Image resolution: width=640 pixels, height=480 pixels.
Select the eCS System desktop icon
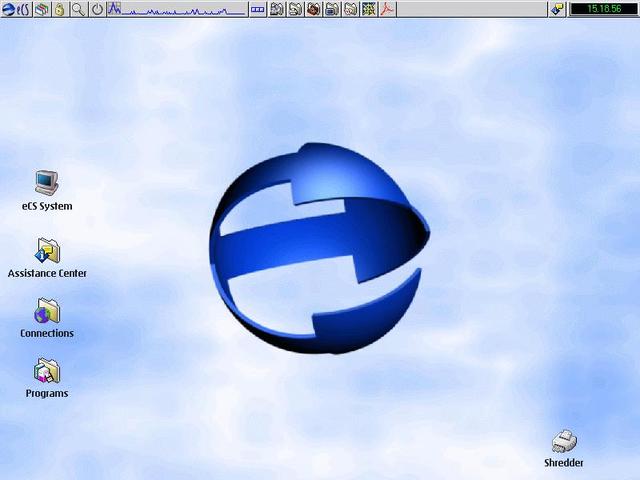[47, 182]
